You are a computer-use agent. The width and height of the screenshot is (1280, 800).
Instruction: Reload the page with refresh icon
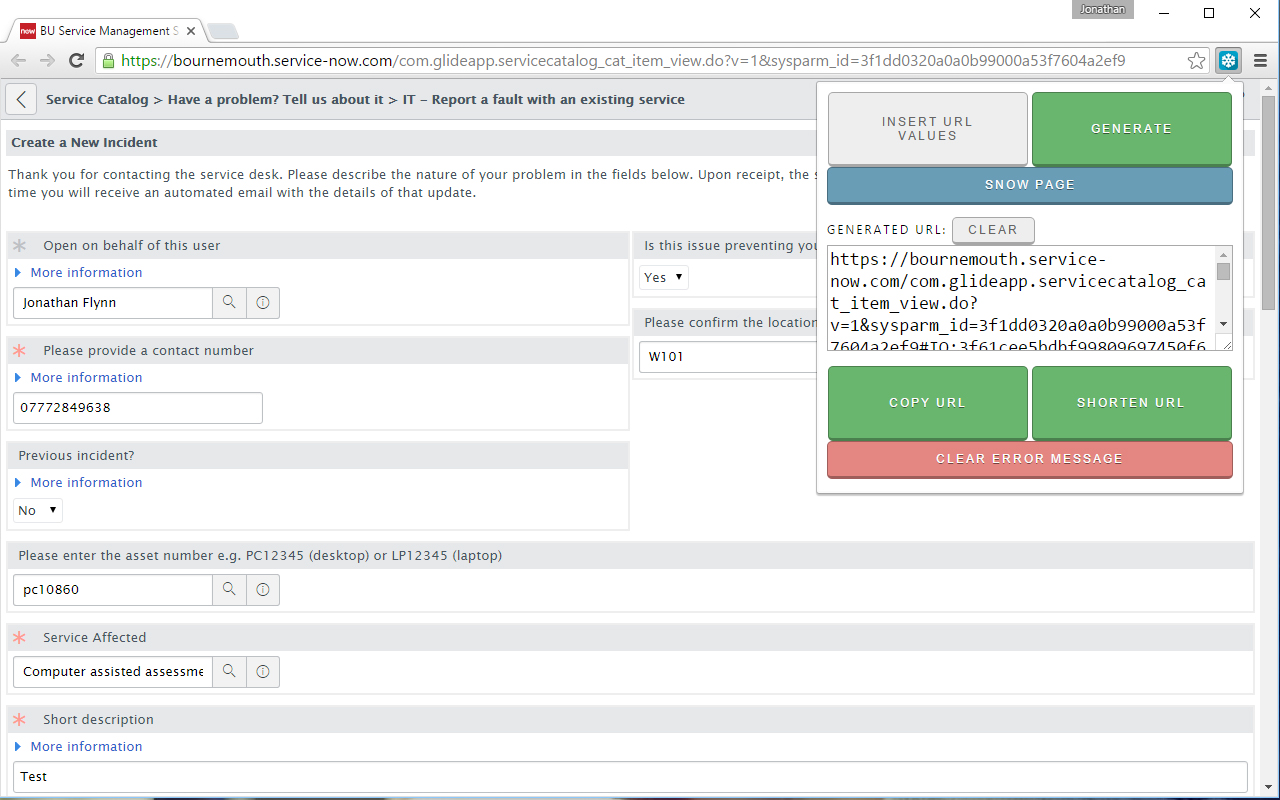(x=76, y=61)
